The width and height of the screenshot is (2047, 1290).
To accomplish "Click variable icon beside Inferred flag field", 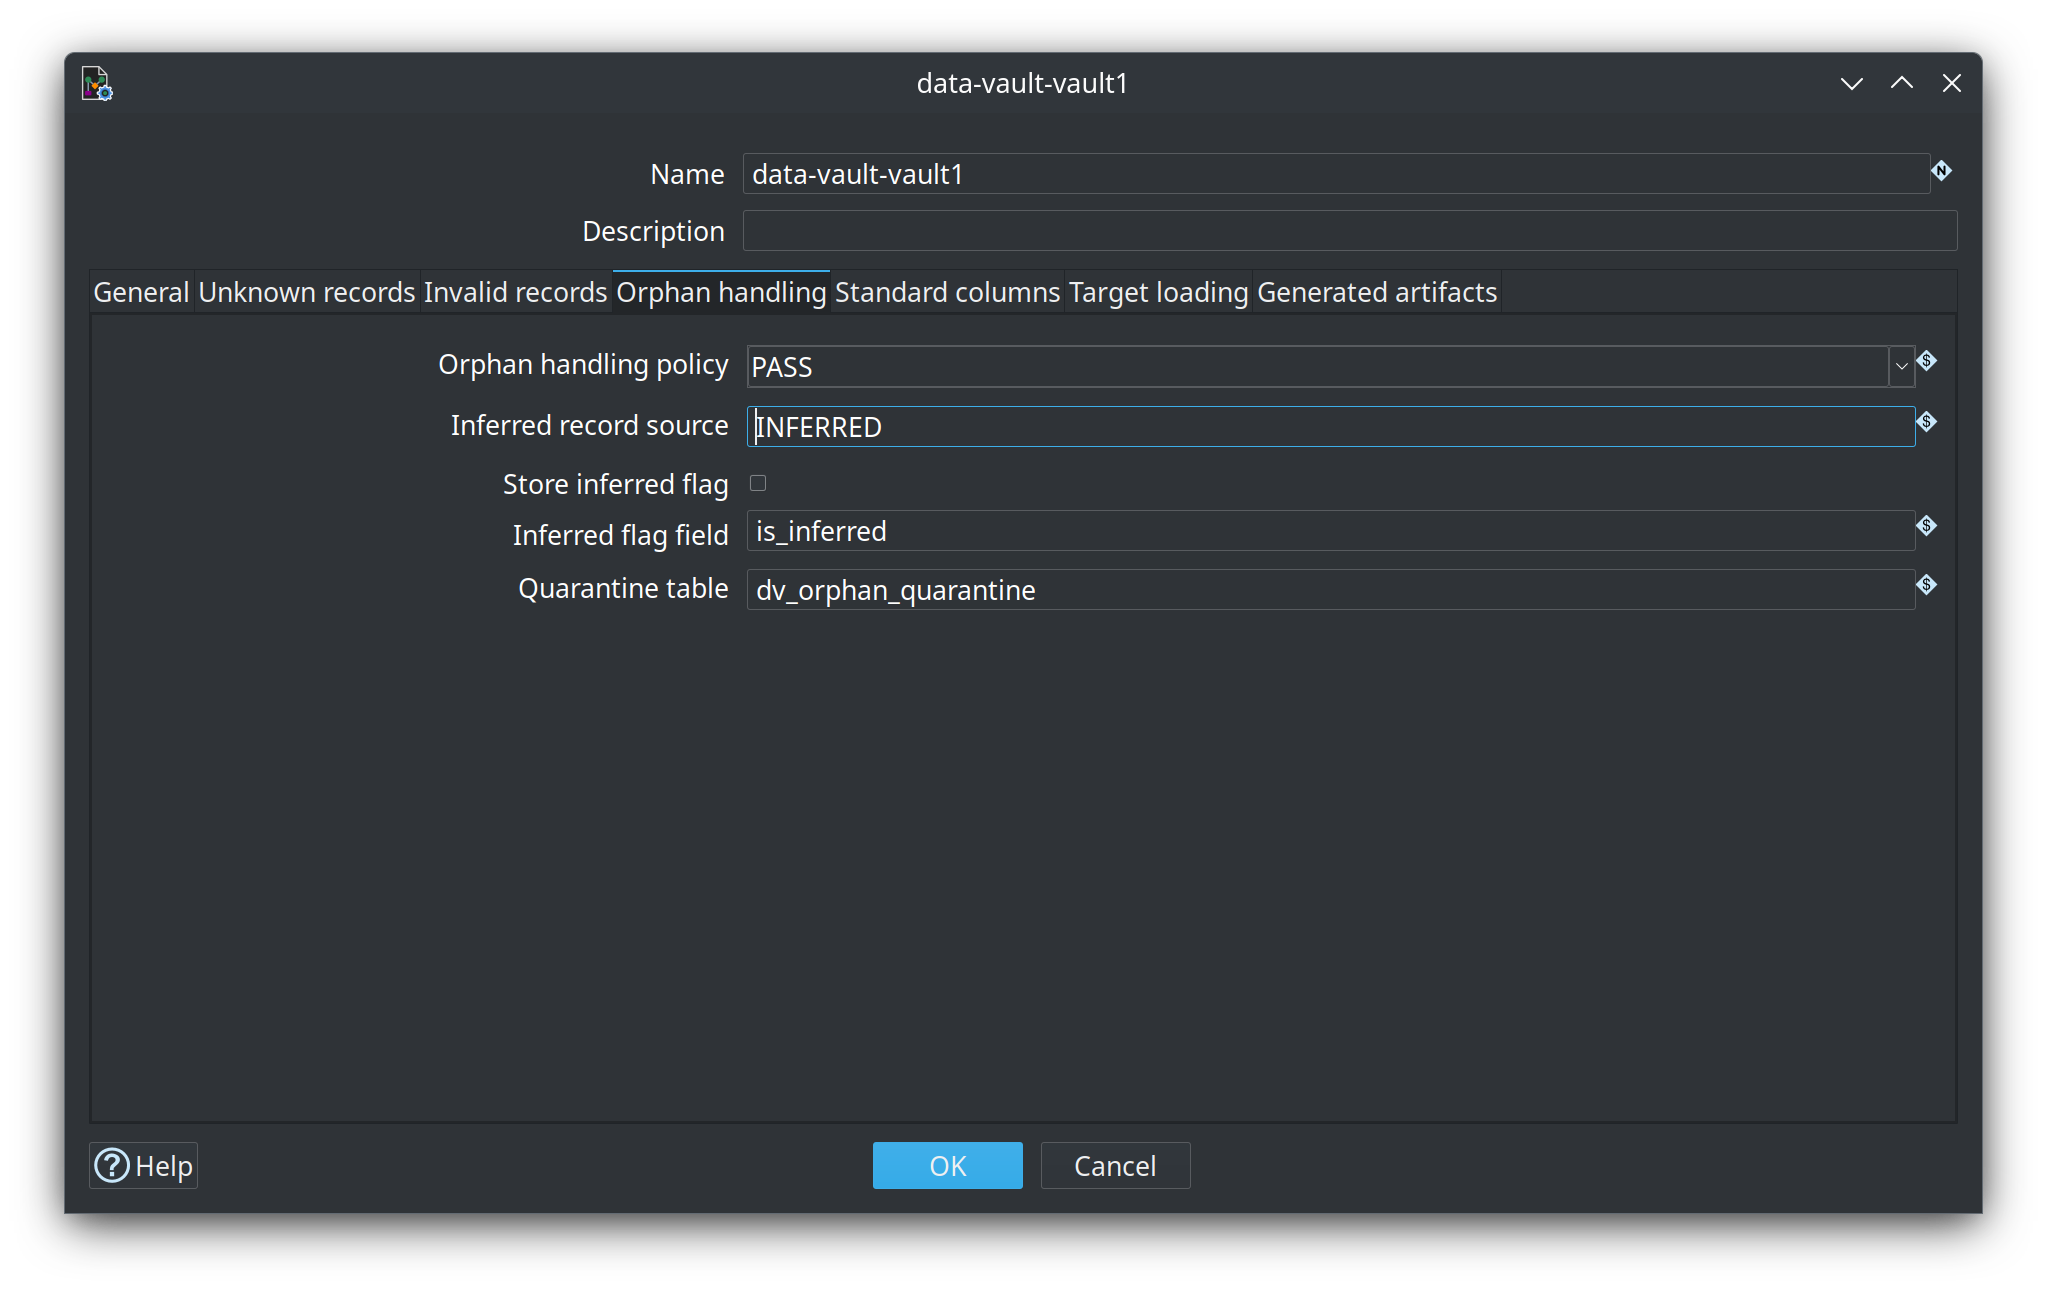I will pos(1927,526).
